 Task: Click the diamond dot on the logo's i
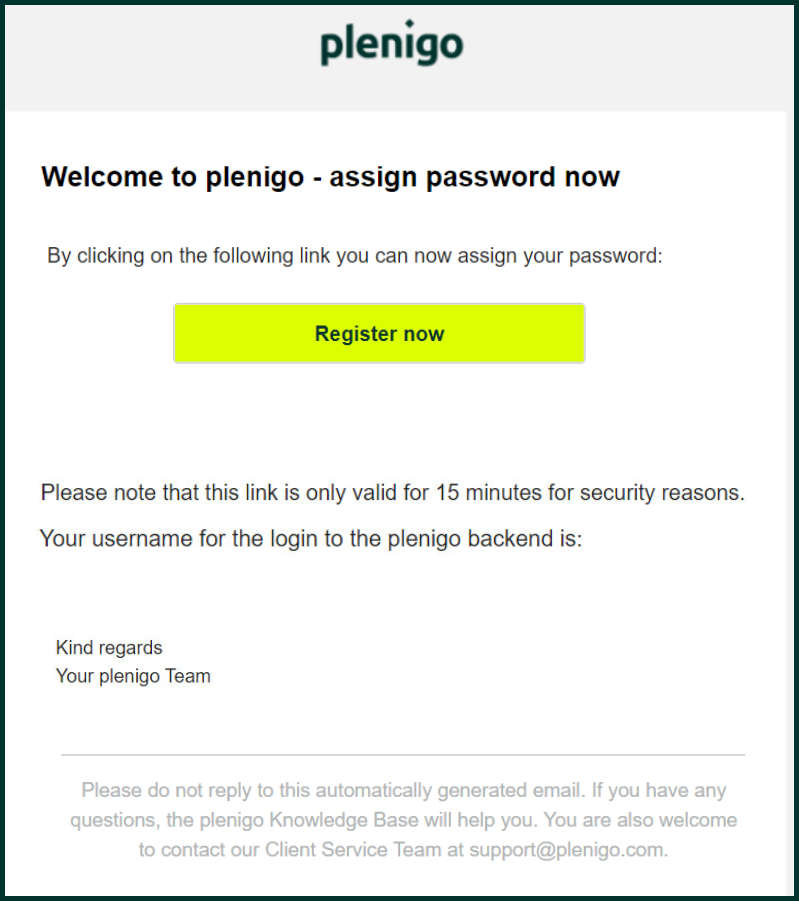coord(409,24)
